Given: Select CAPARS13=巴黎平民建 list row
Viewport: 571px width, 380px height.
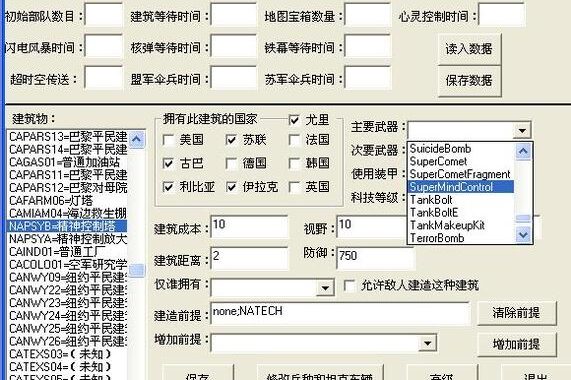Looking at the screenshot, I should [68, 137].
